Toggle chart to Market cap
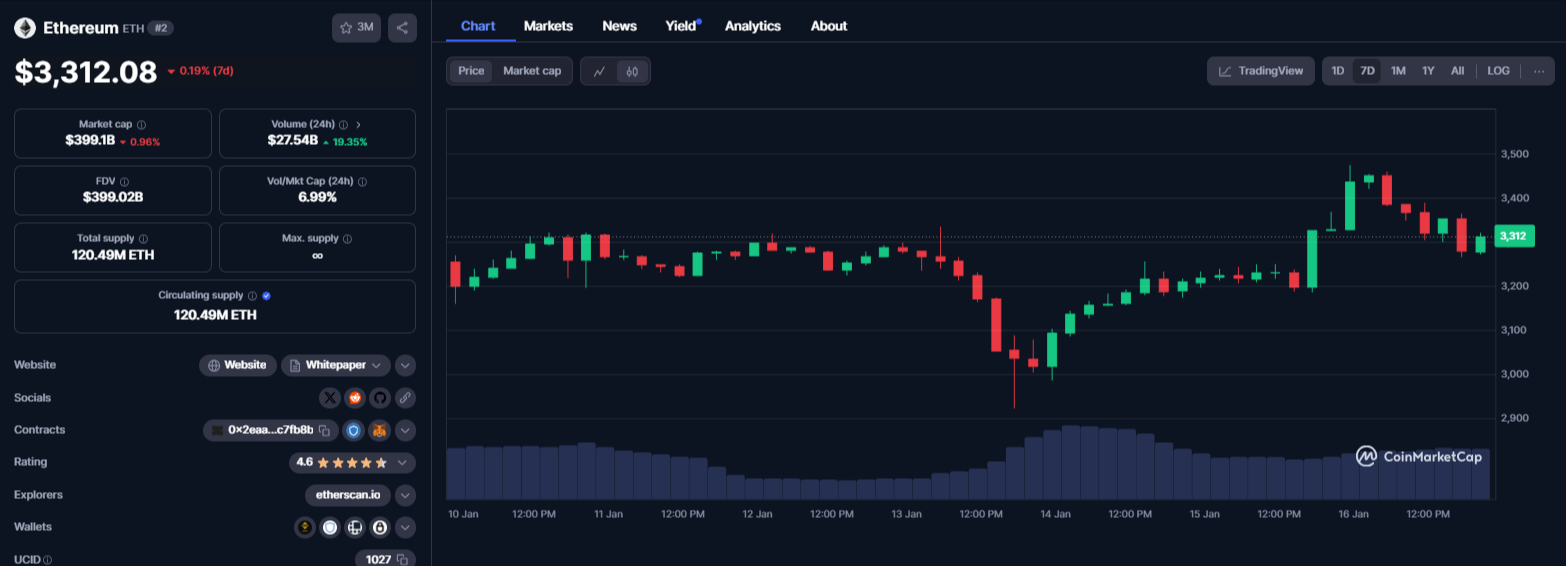 (531, 71)
